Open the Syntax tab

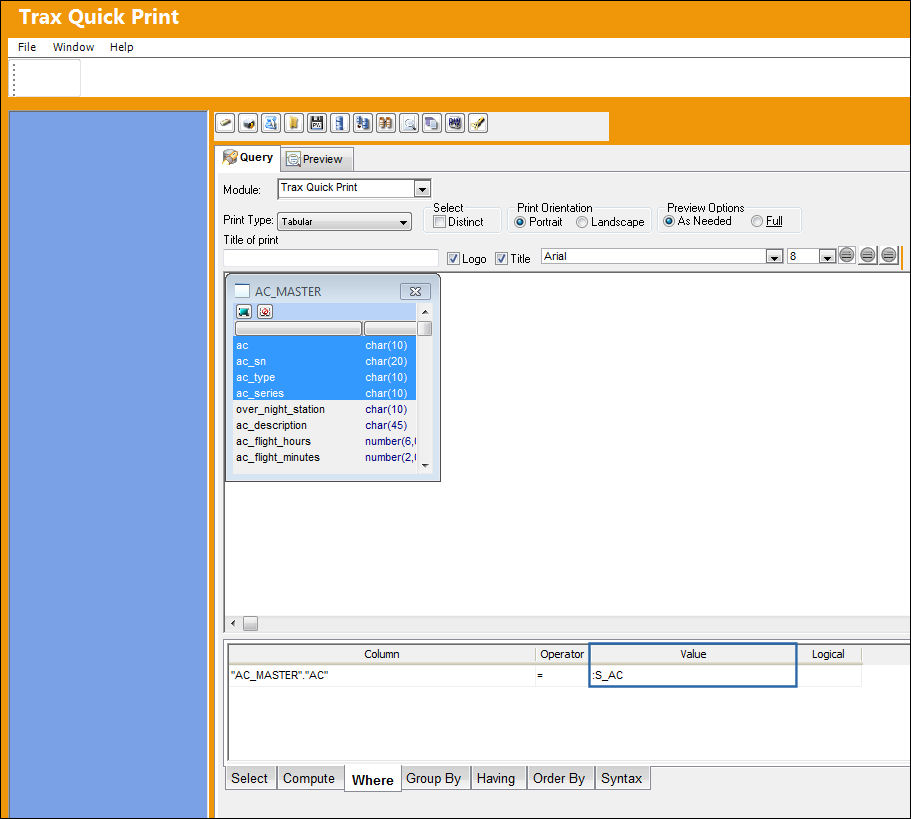(x=622, y=778)
